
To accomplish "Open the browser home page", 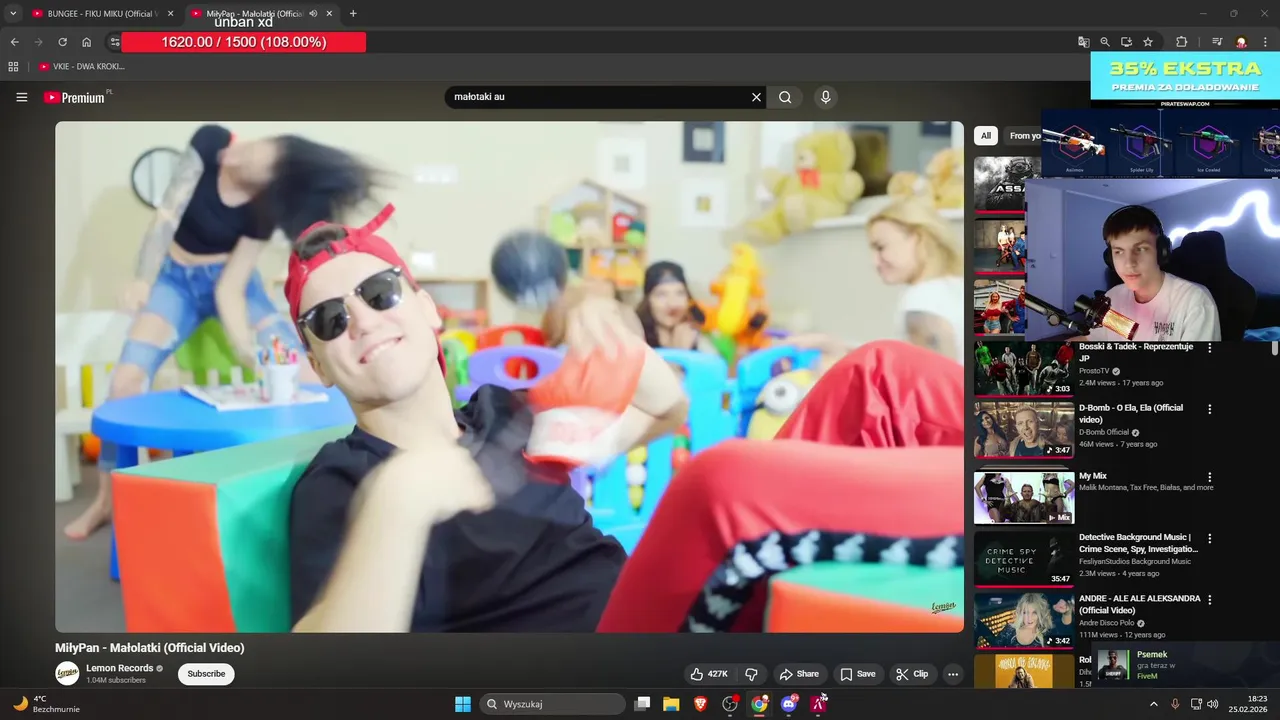I will pos(87,42).
